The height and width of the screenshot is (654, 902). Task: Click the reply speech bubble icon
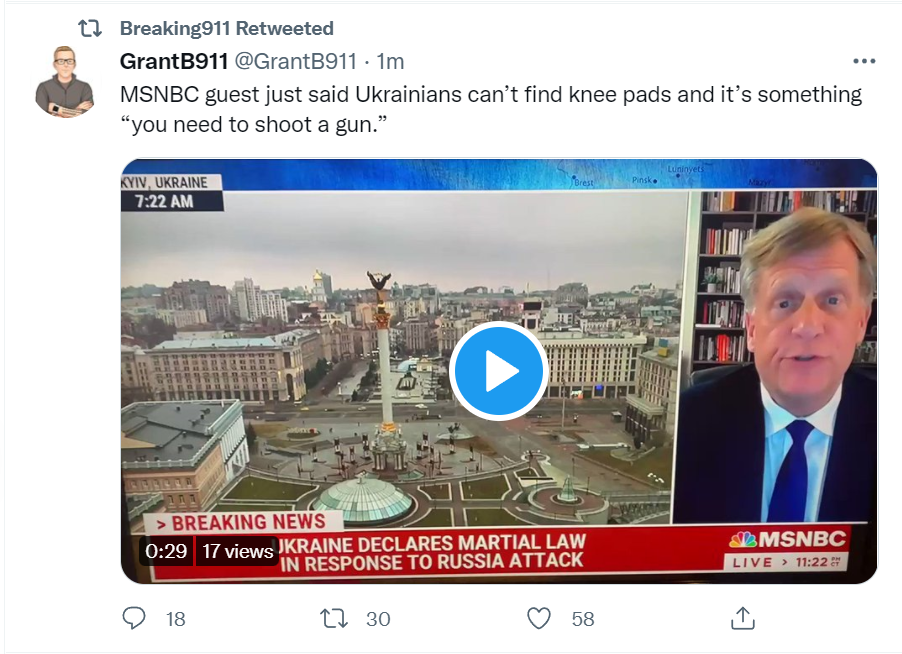tap(134, 619)
